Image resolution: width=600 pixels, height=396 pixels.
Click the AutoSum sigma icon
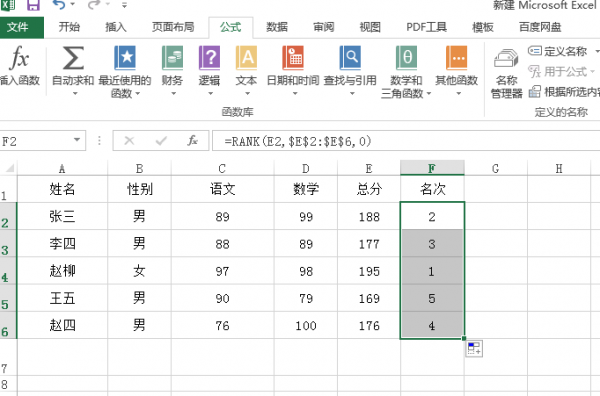pos(73,58)
